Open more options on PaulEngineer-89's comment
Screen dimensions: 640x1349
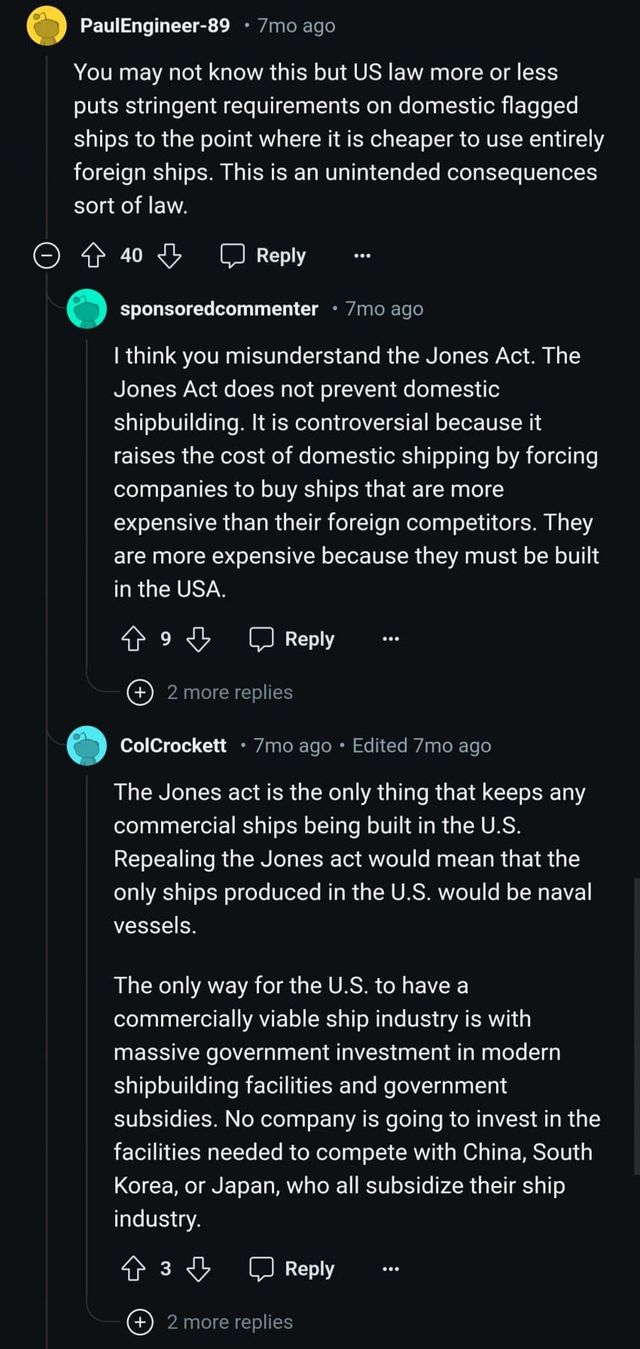362,256
